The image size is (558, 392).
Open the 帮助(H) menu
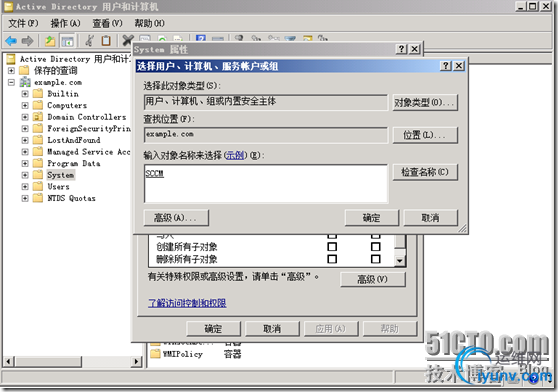[149, 23]
